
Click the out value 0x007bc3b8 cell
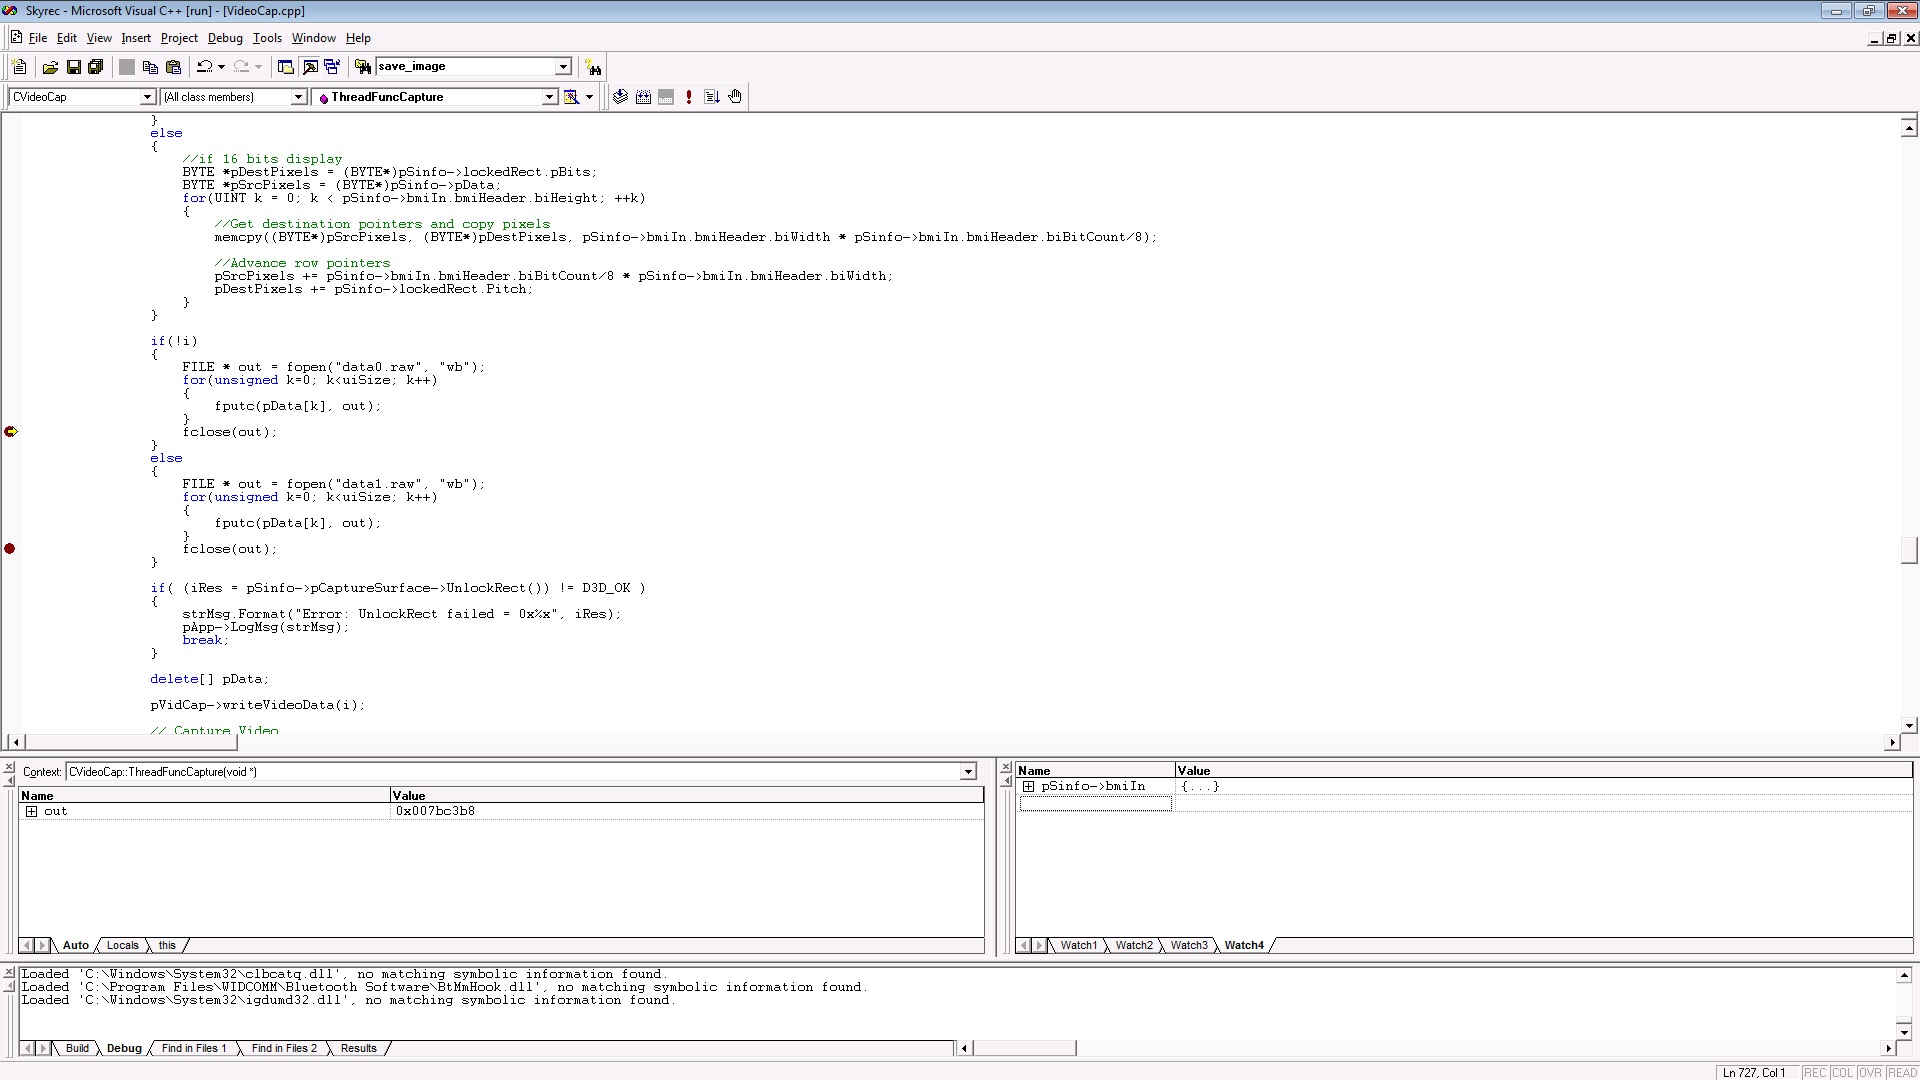pyautogui.click(x=687, y=811)
